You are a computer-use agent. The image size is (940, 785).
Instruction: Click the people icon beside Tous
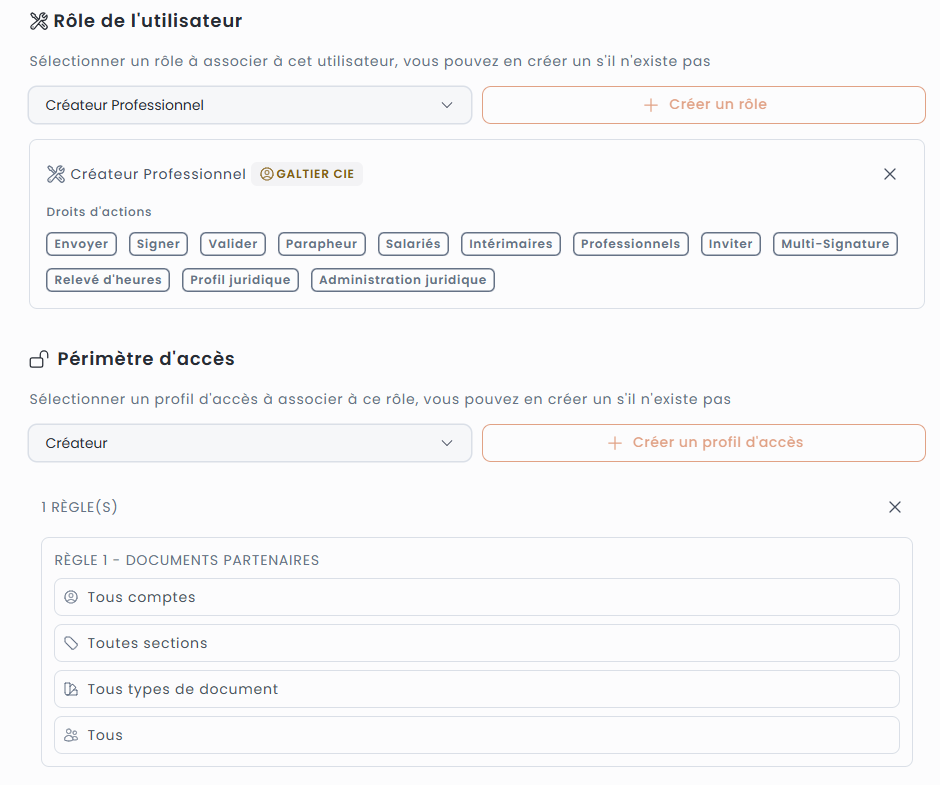pyautogui.click(x=71, y=735)
